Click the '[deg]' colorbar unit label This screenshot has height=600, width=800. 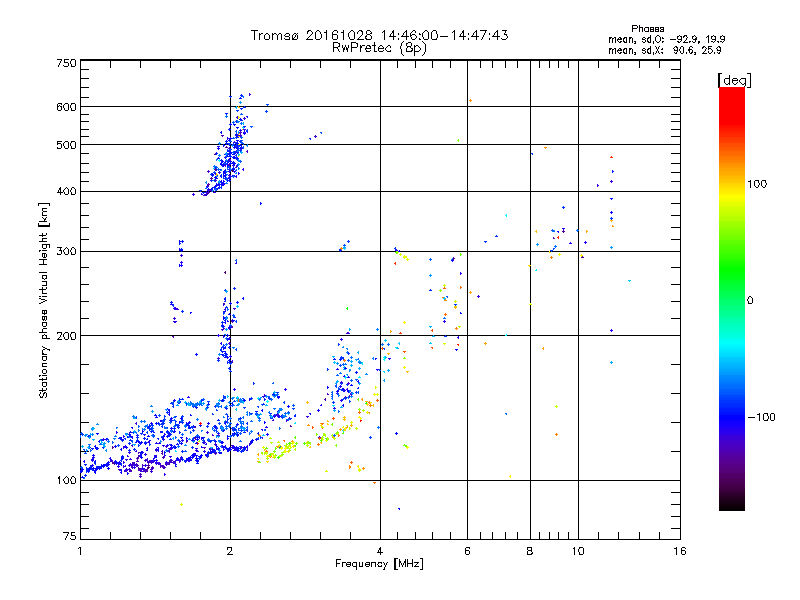coord(734,80)
